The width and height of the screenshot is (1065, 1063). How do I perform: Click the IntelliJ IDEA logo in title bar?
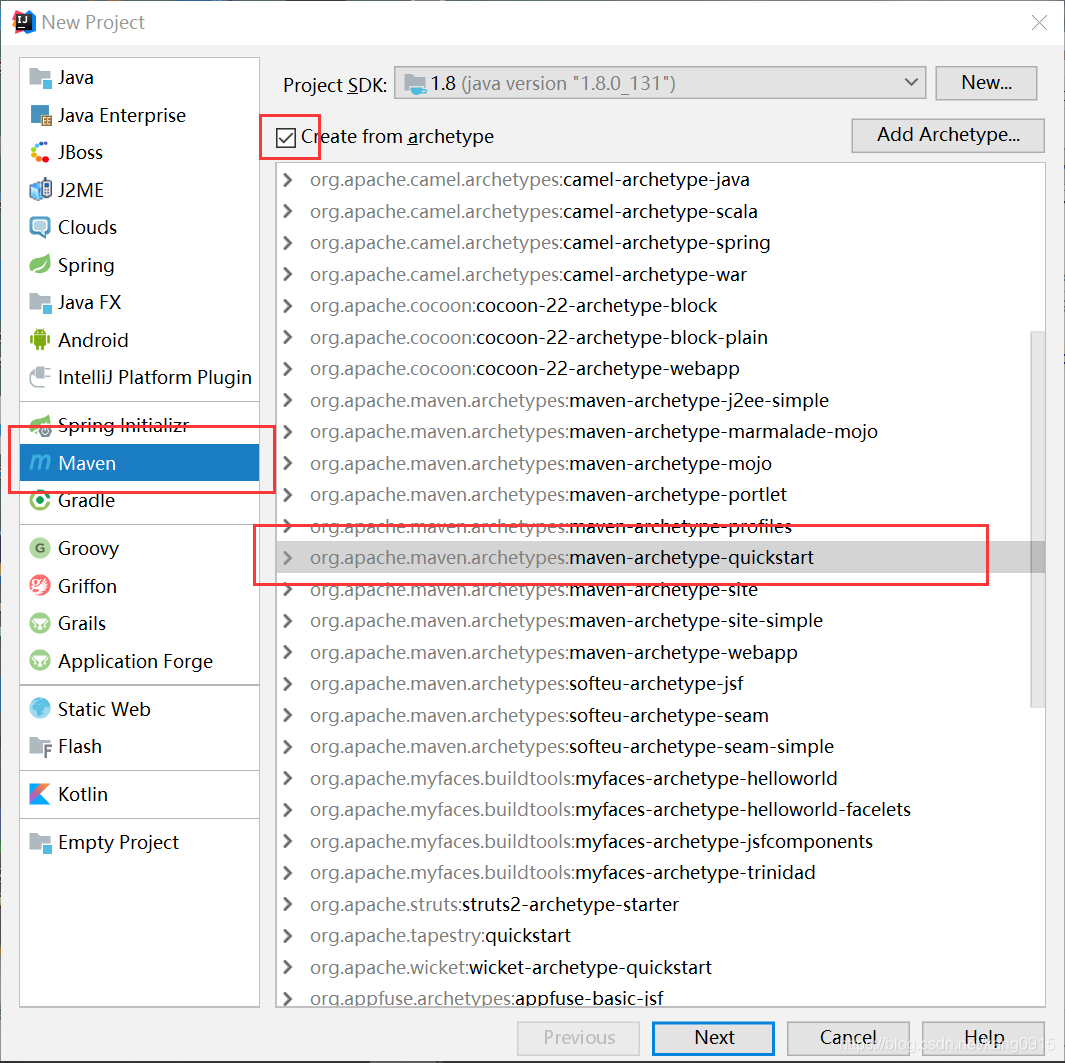[24, 22]
